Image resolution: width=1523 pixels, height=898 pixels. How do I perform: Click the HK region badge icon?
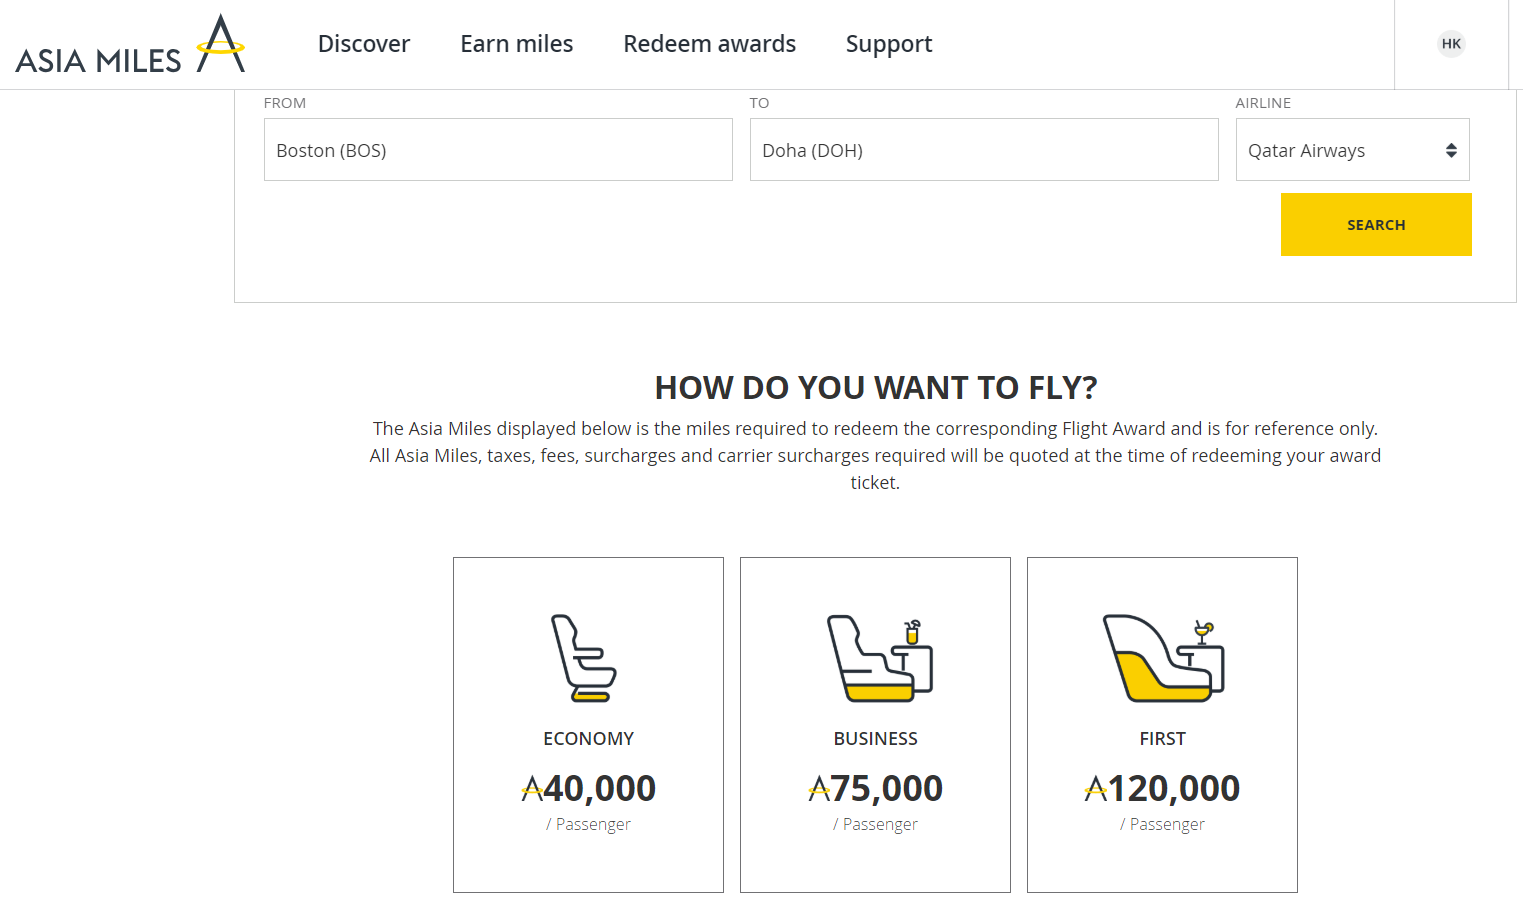pos(1451,44)
